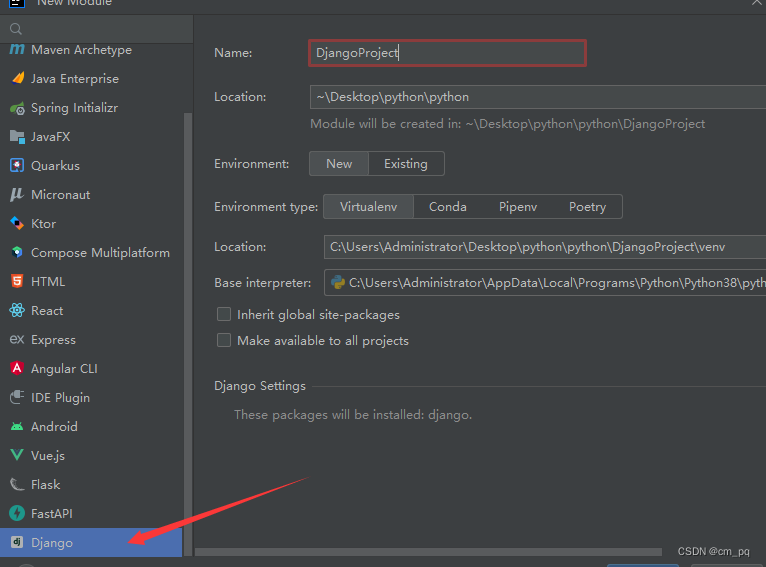Click the Express 'ex' icon
766x567 pixels.
pos(17,339)
